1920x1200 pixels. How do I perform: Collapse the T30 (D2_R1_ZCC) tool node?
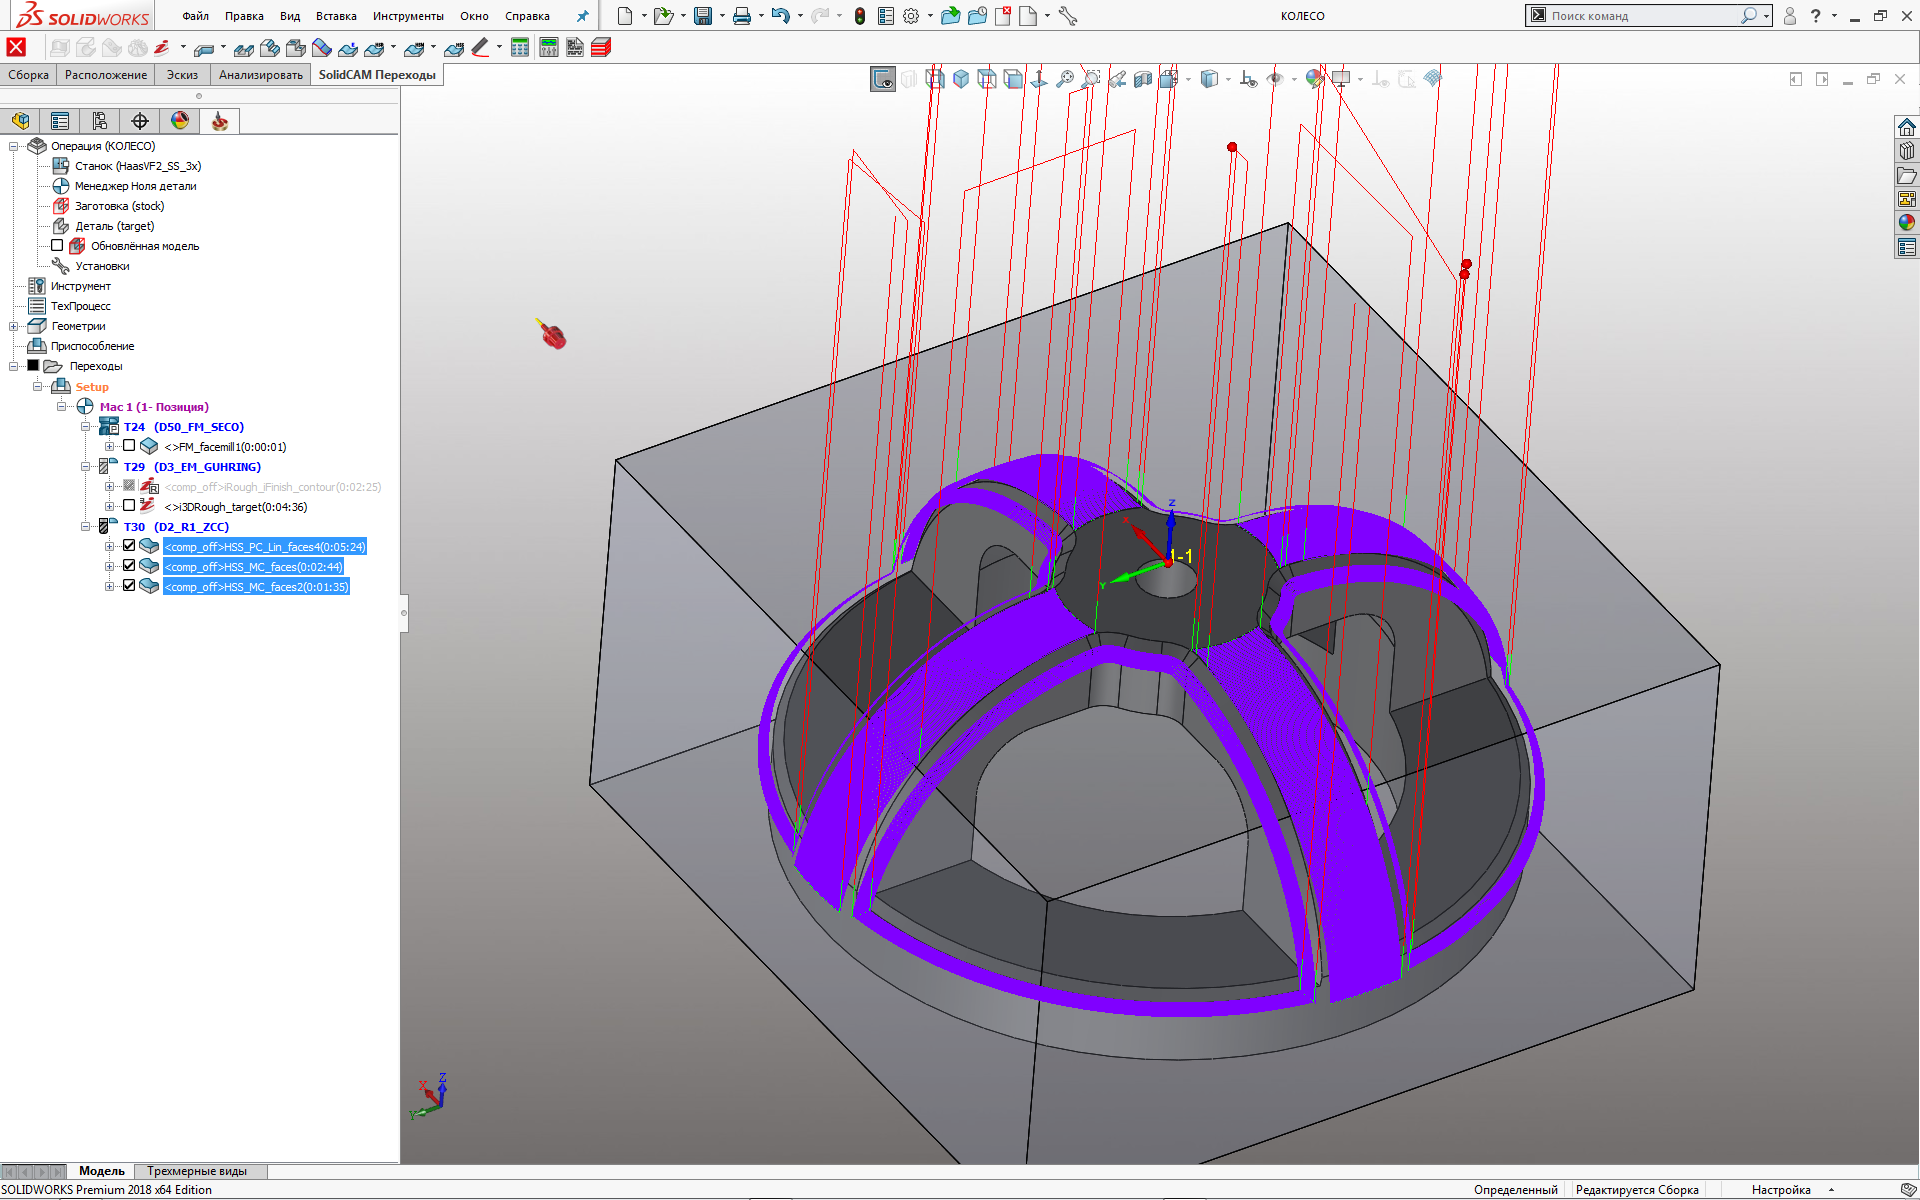(86, 526)
